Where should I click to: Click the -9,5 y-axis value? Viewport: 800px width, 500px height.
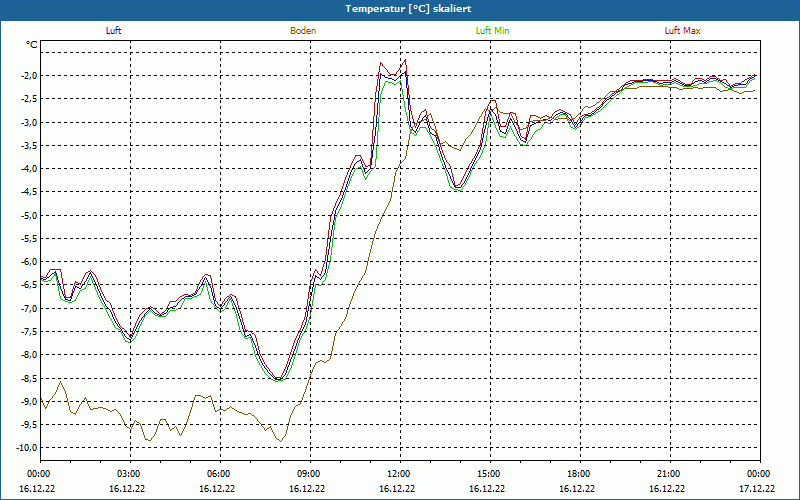point(30,424)
